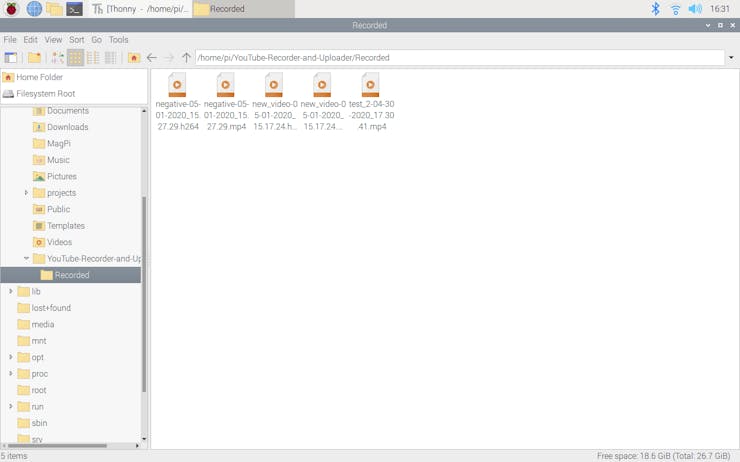Select the Recorded folder in the tree
The width and height of the screenshot is (740, 462).
point(71,275)
